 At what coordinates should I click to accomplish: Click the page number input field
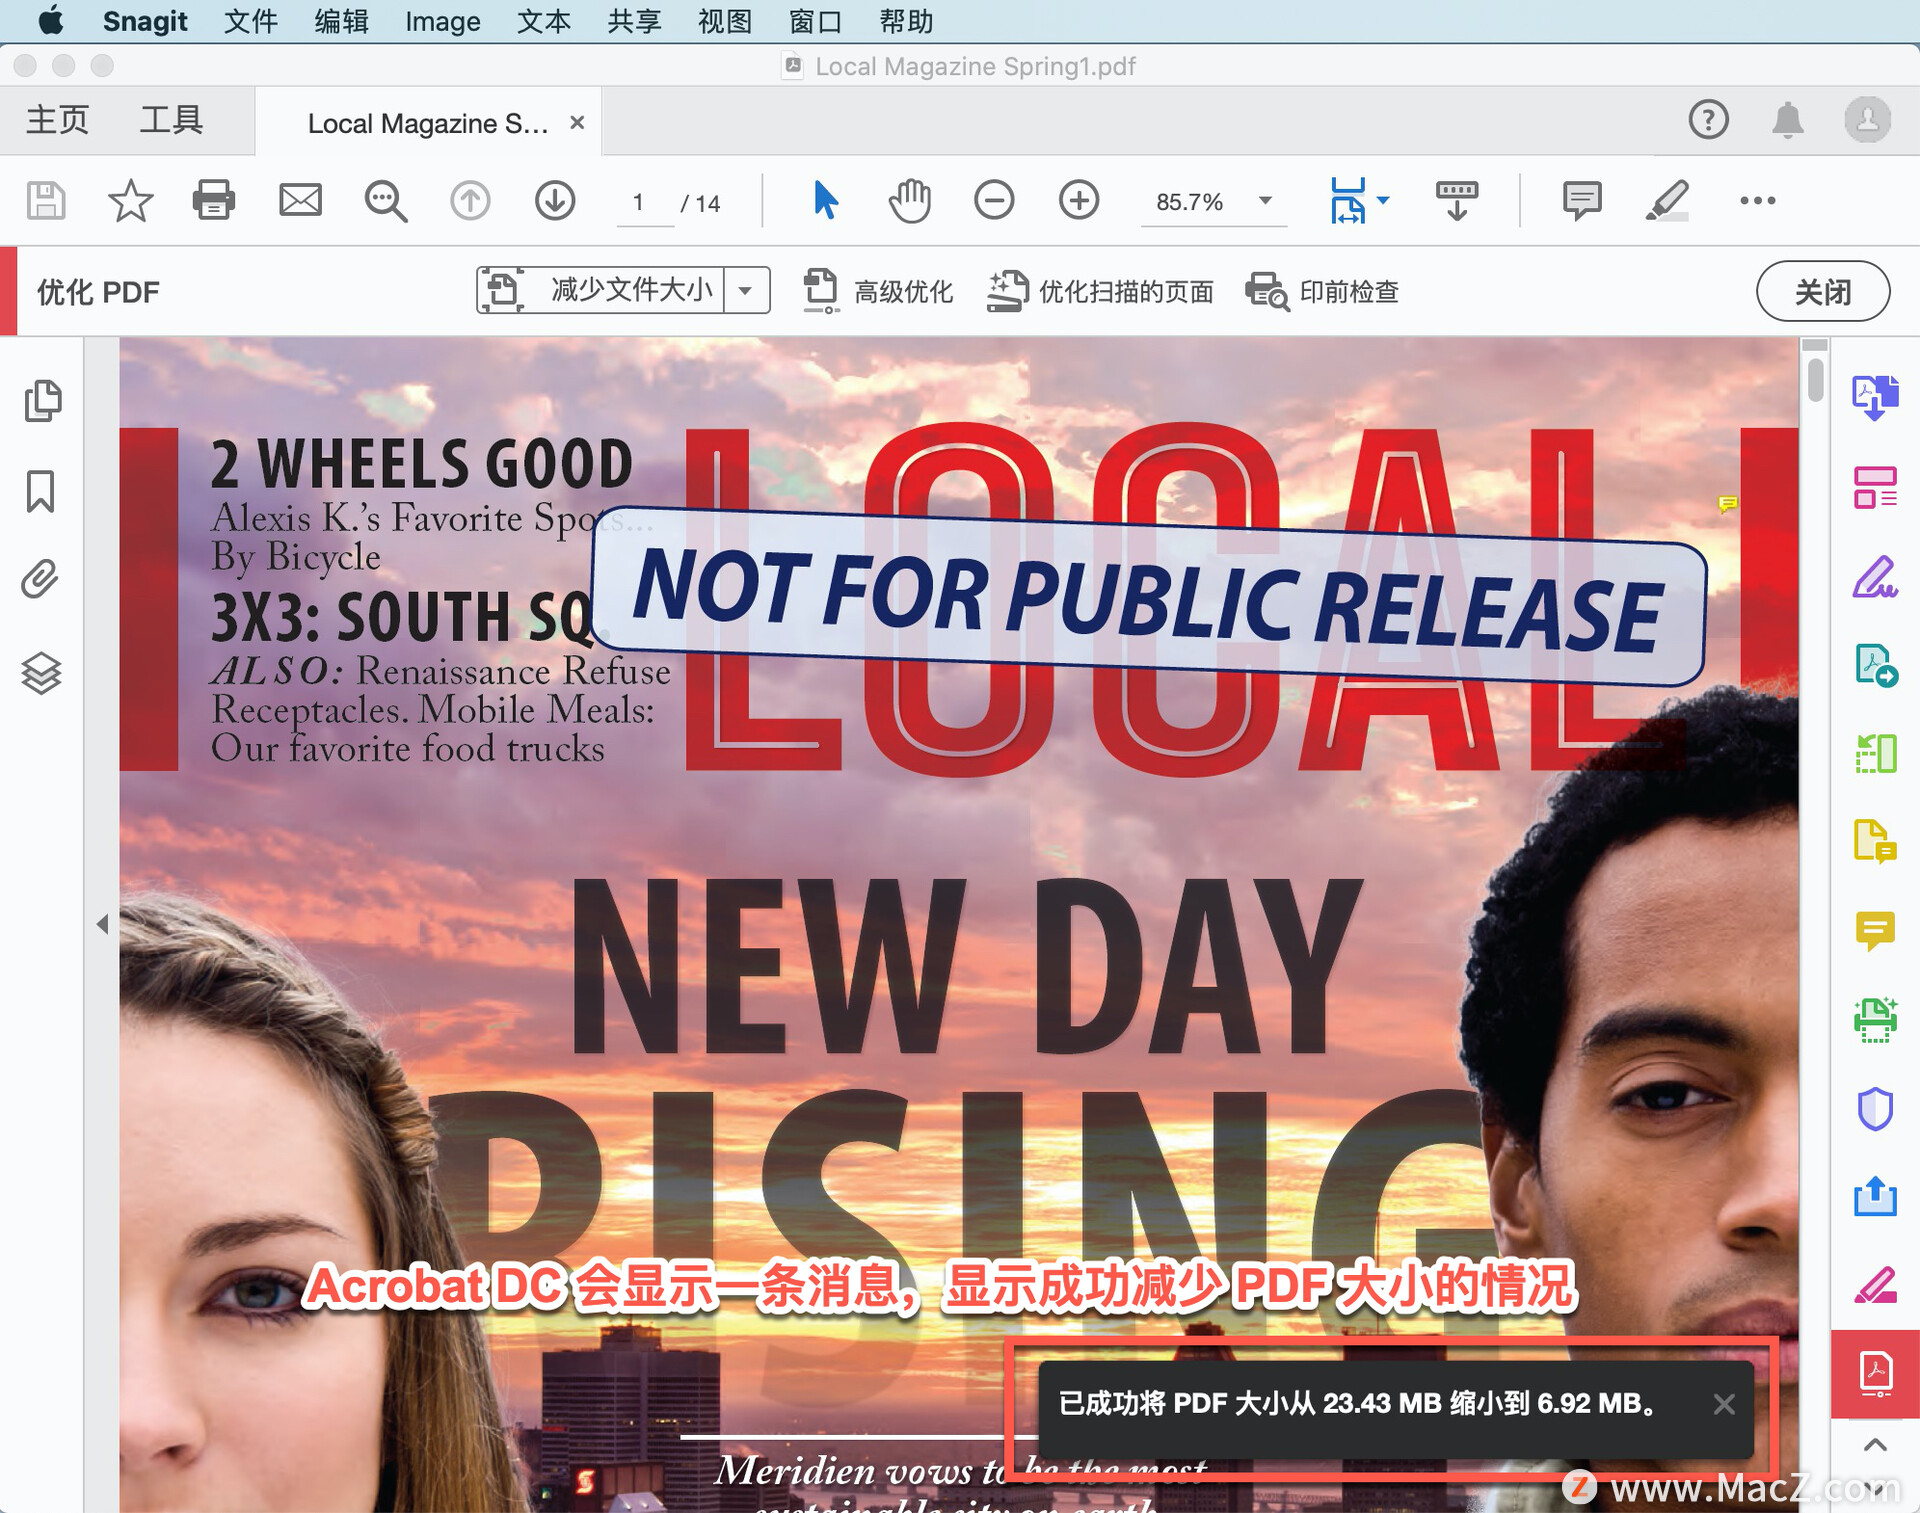(640, 203)
